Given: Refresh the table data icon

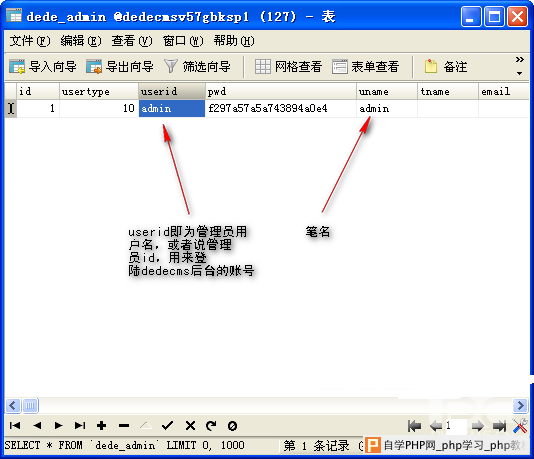Looking at the screenshot, I should 211,426.
